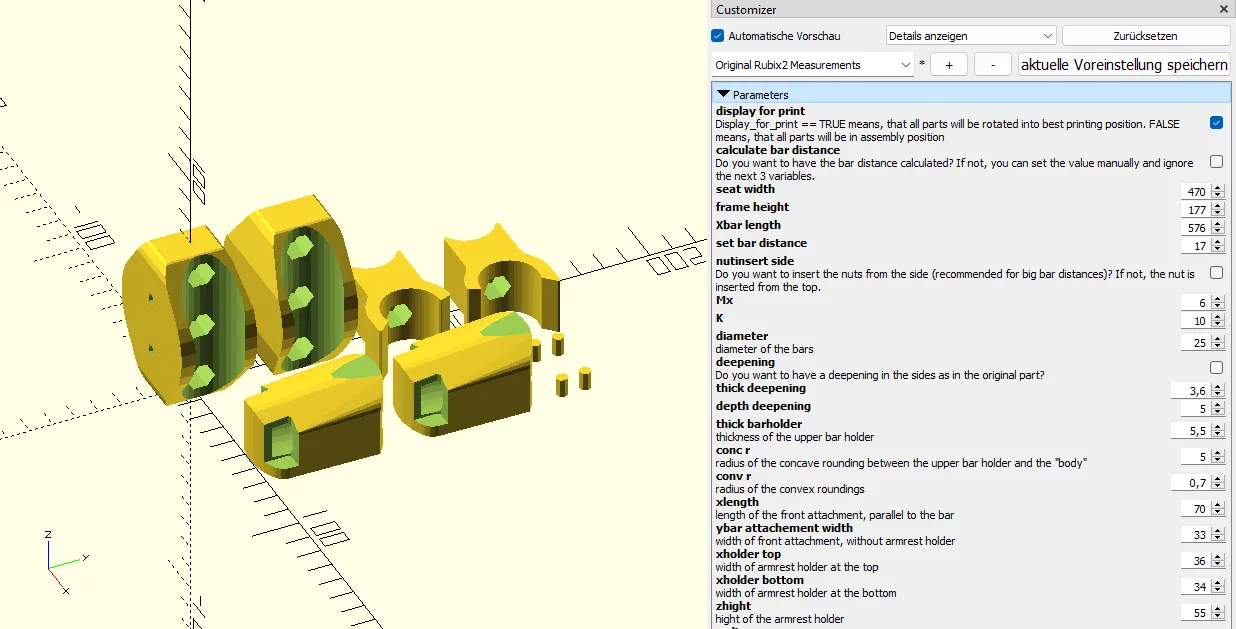Toggle Automatische Vorschau checkbox
Image resolution: width=1236 pixels, height=629 pixels.
pos(717,36)
